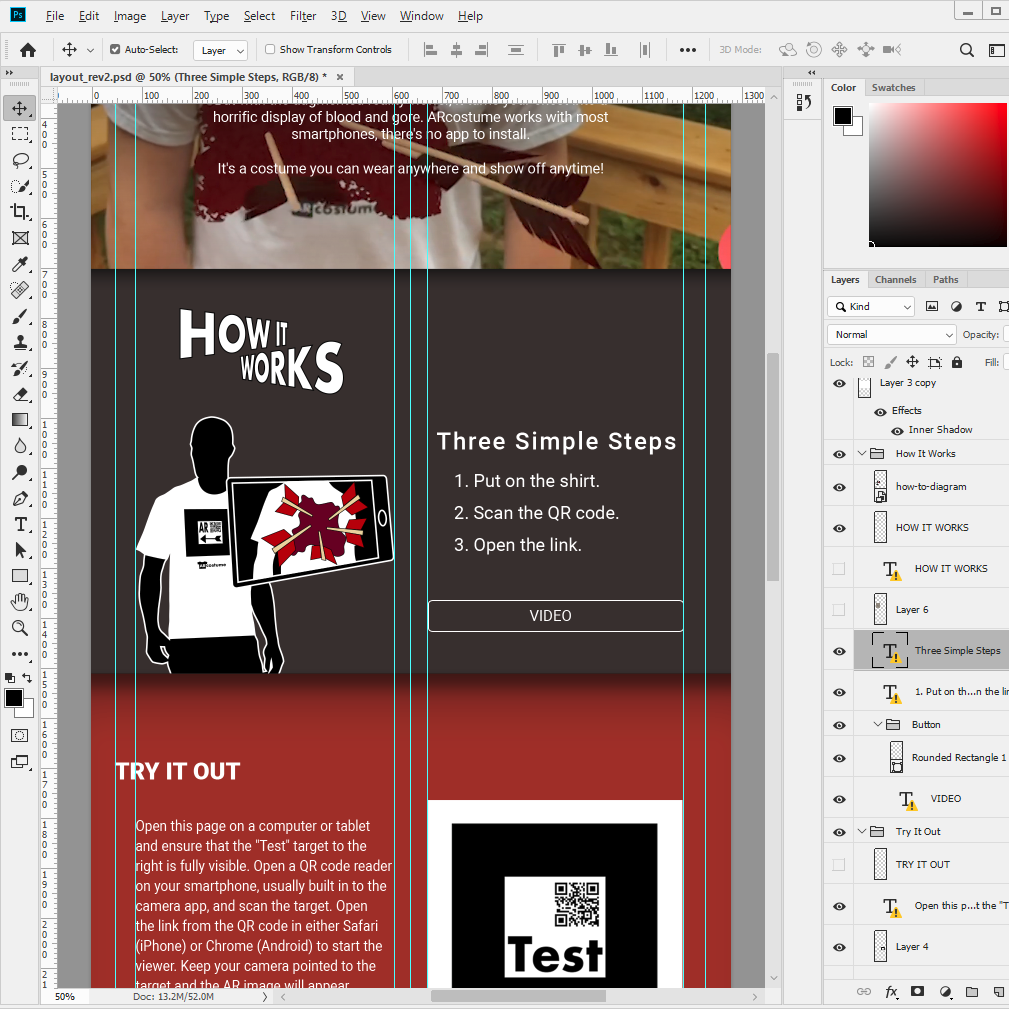Select the Lasso tool
1009x1009 pixels.
coord(20,160)
